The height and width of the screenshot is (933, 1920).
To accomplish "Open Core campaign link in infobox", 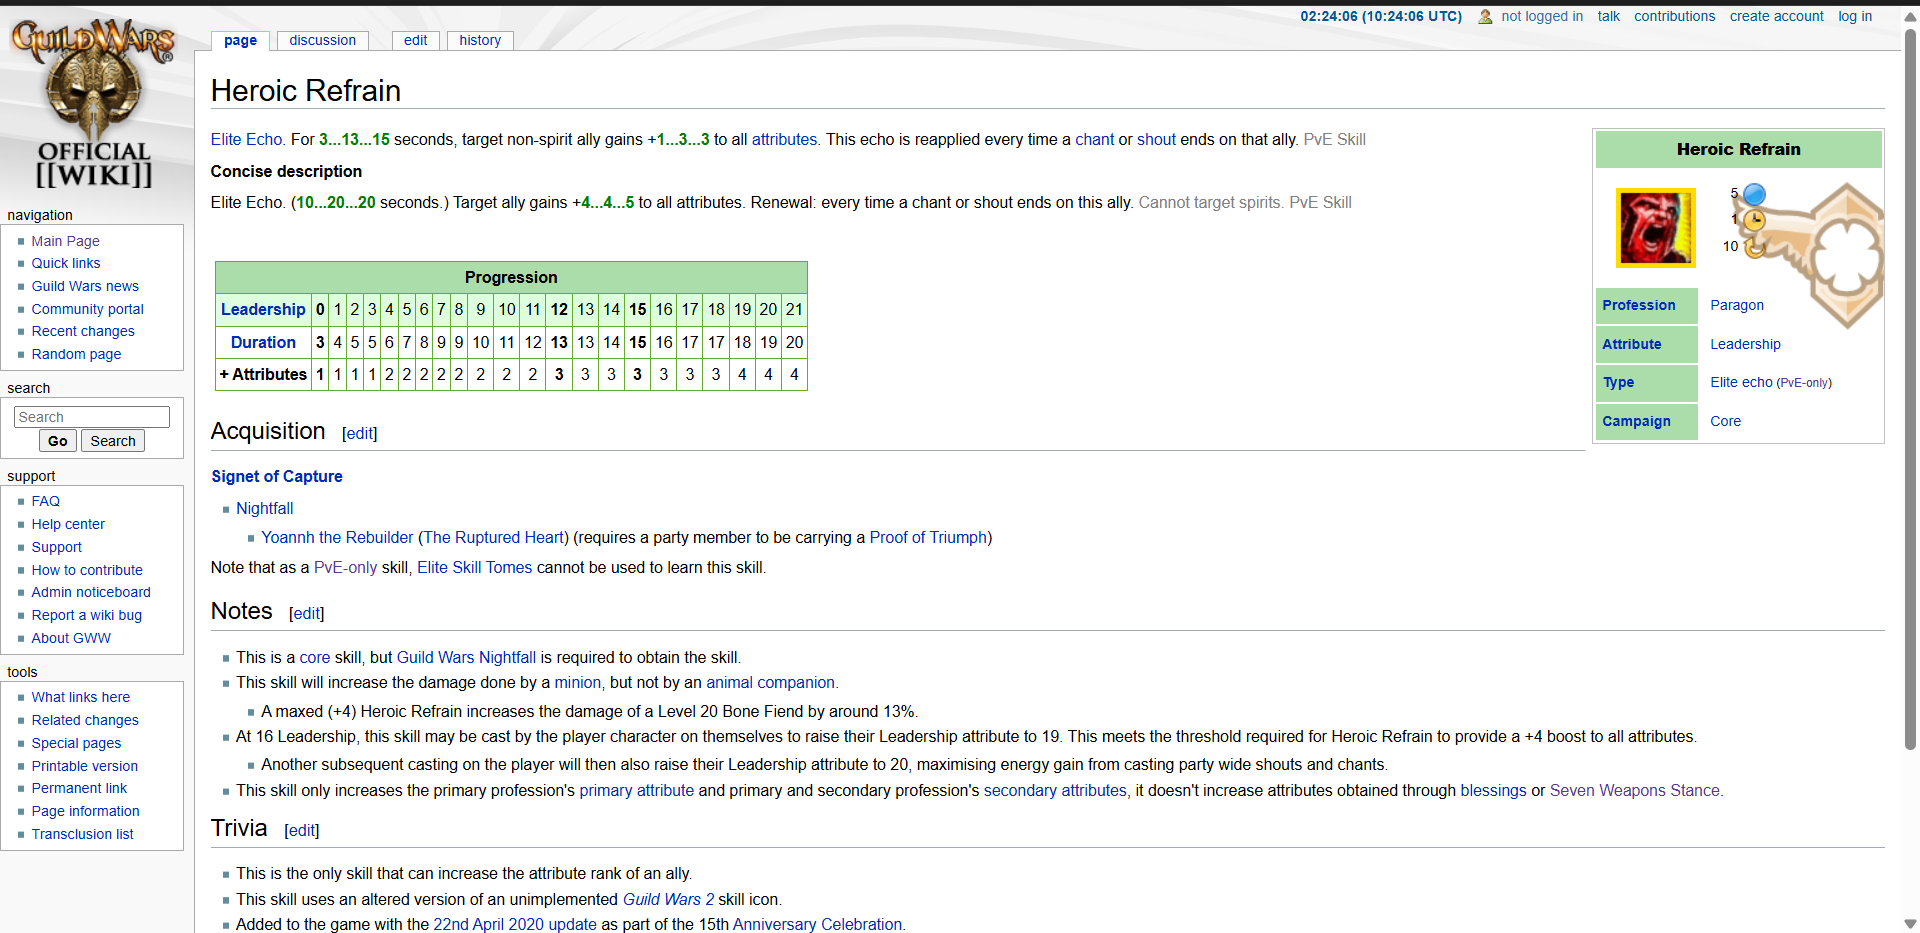I will pos(1725,421).
